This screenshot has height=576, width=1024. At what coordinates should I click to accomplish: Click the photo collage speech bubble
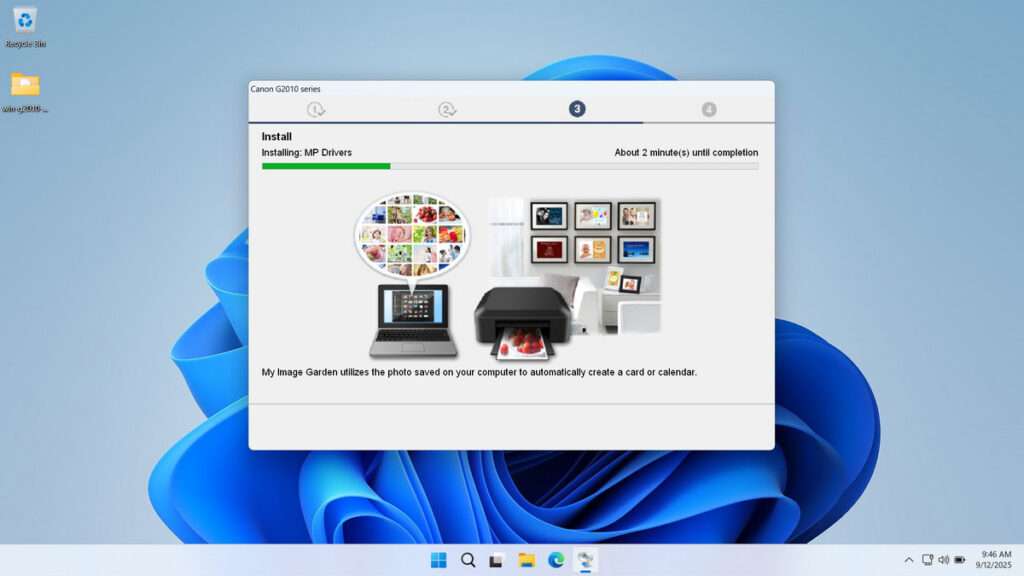(412, 234)
